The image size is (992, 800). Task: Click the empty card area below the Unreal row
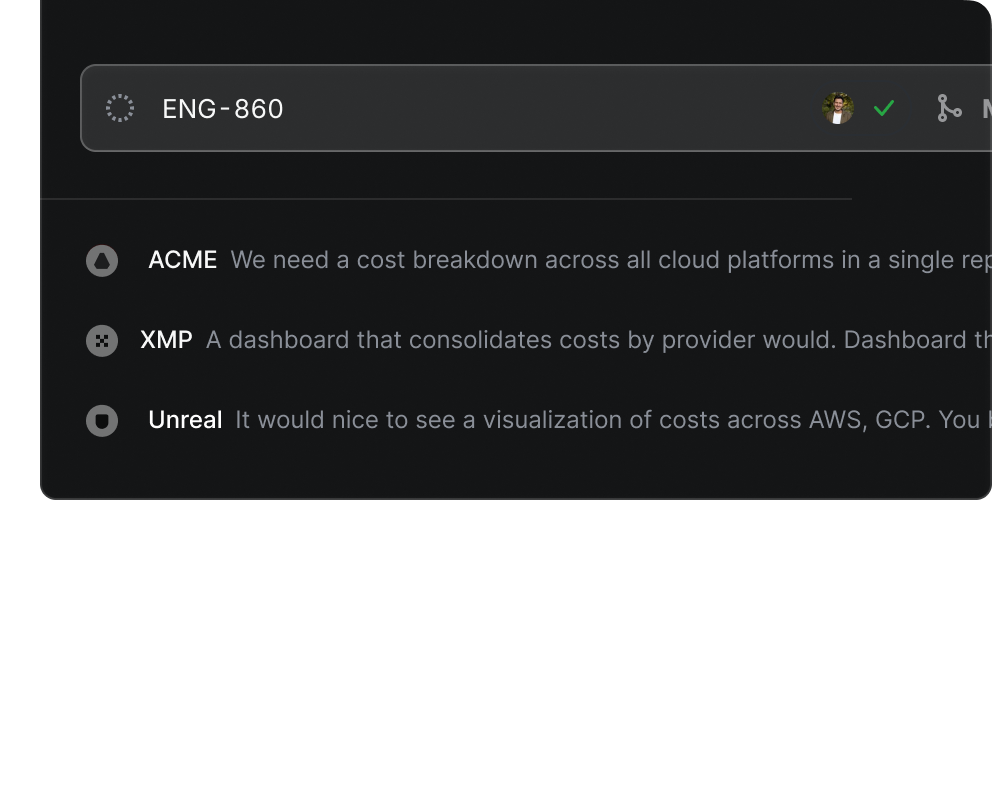[x=500, y=468]
